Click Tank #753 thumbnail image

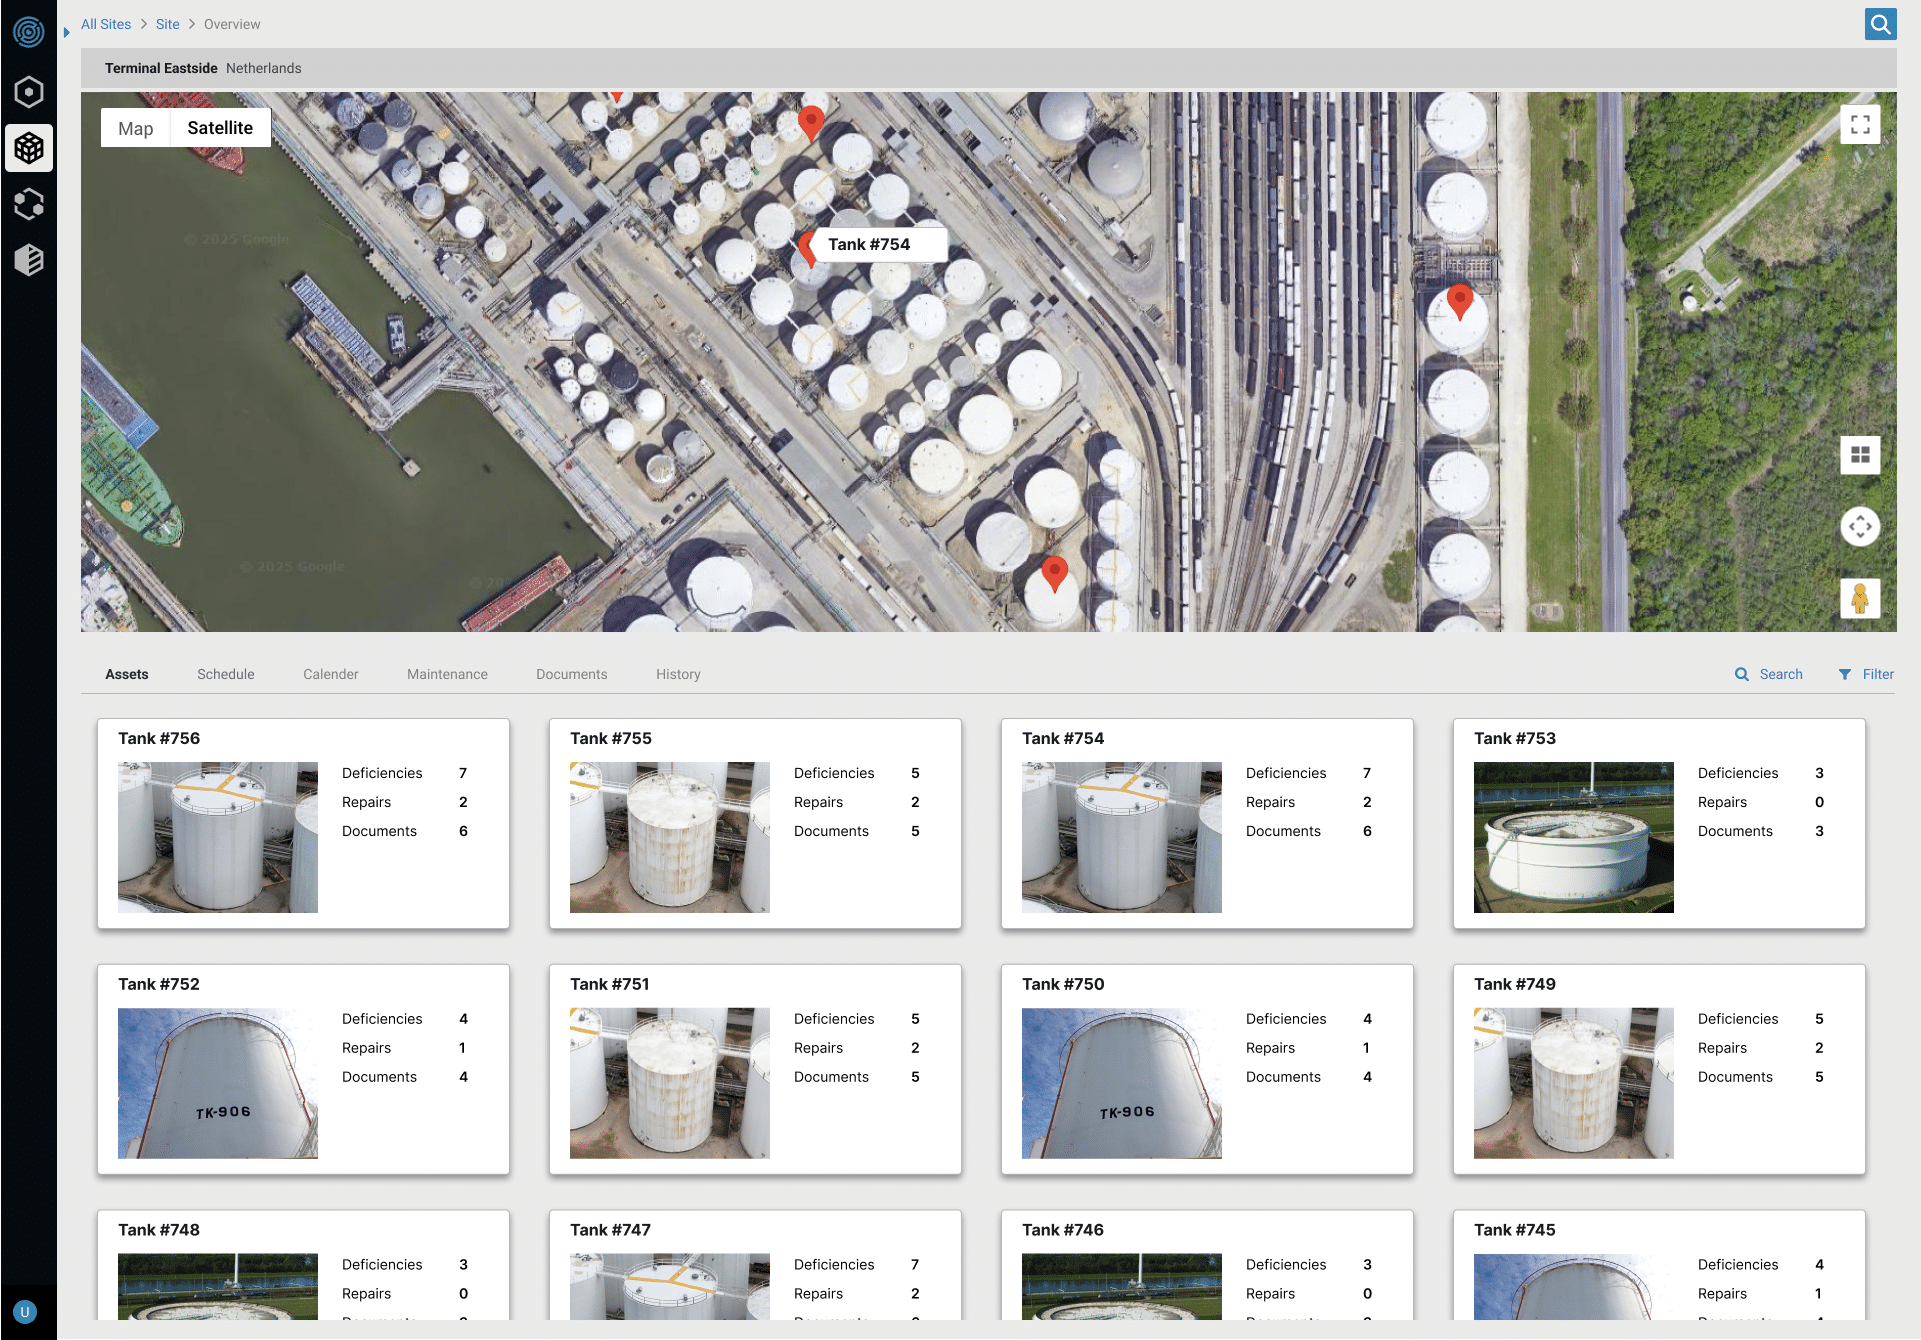point(1574,837)
